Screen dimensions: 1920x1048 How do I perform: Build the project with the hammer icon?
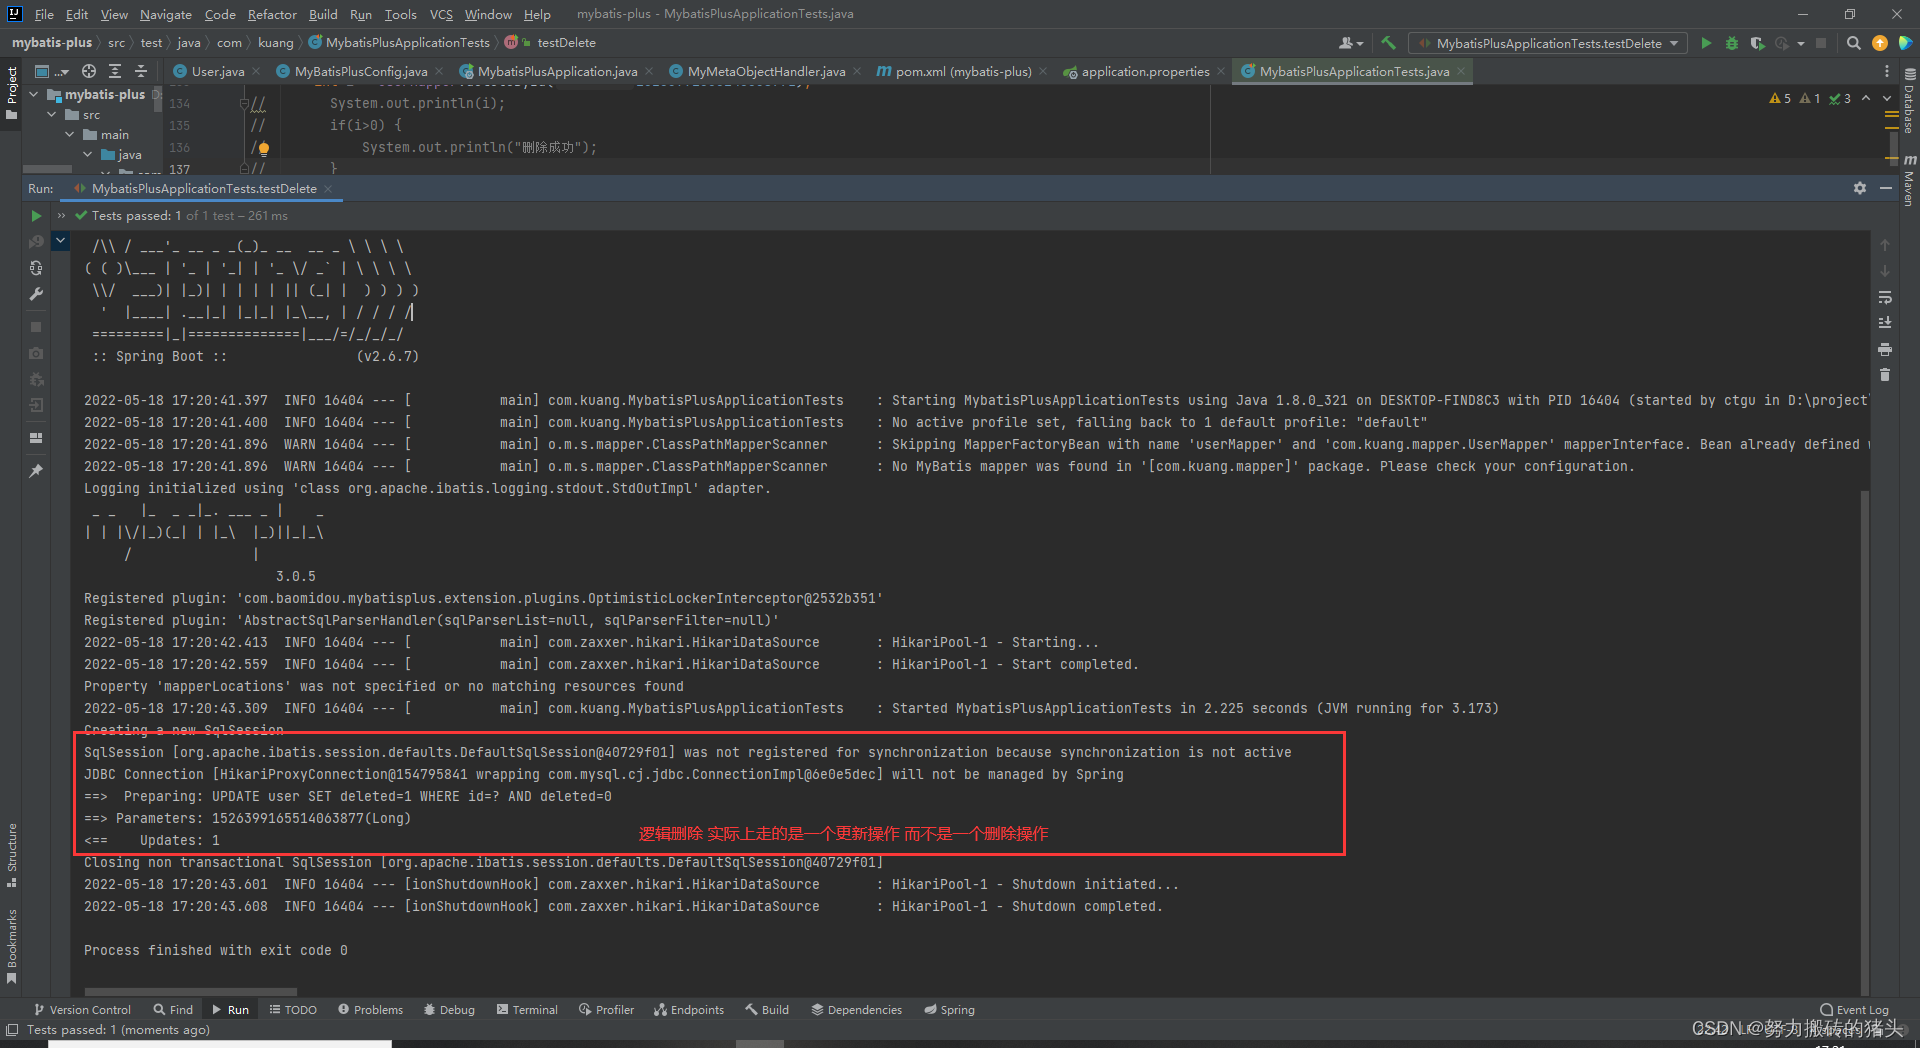[x=1388, y=43]
